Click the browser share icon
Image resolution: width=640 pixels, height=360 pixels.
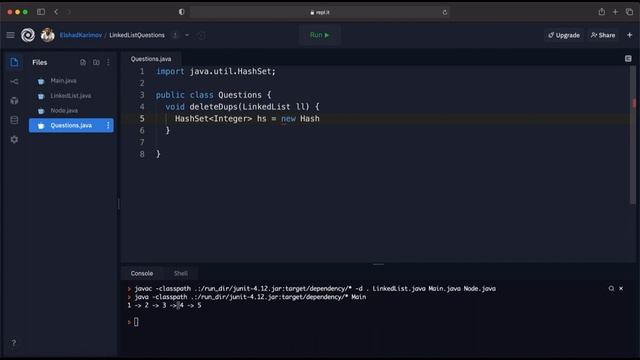pyautogui.click(x=602, y=12)
